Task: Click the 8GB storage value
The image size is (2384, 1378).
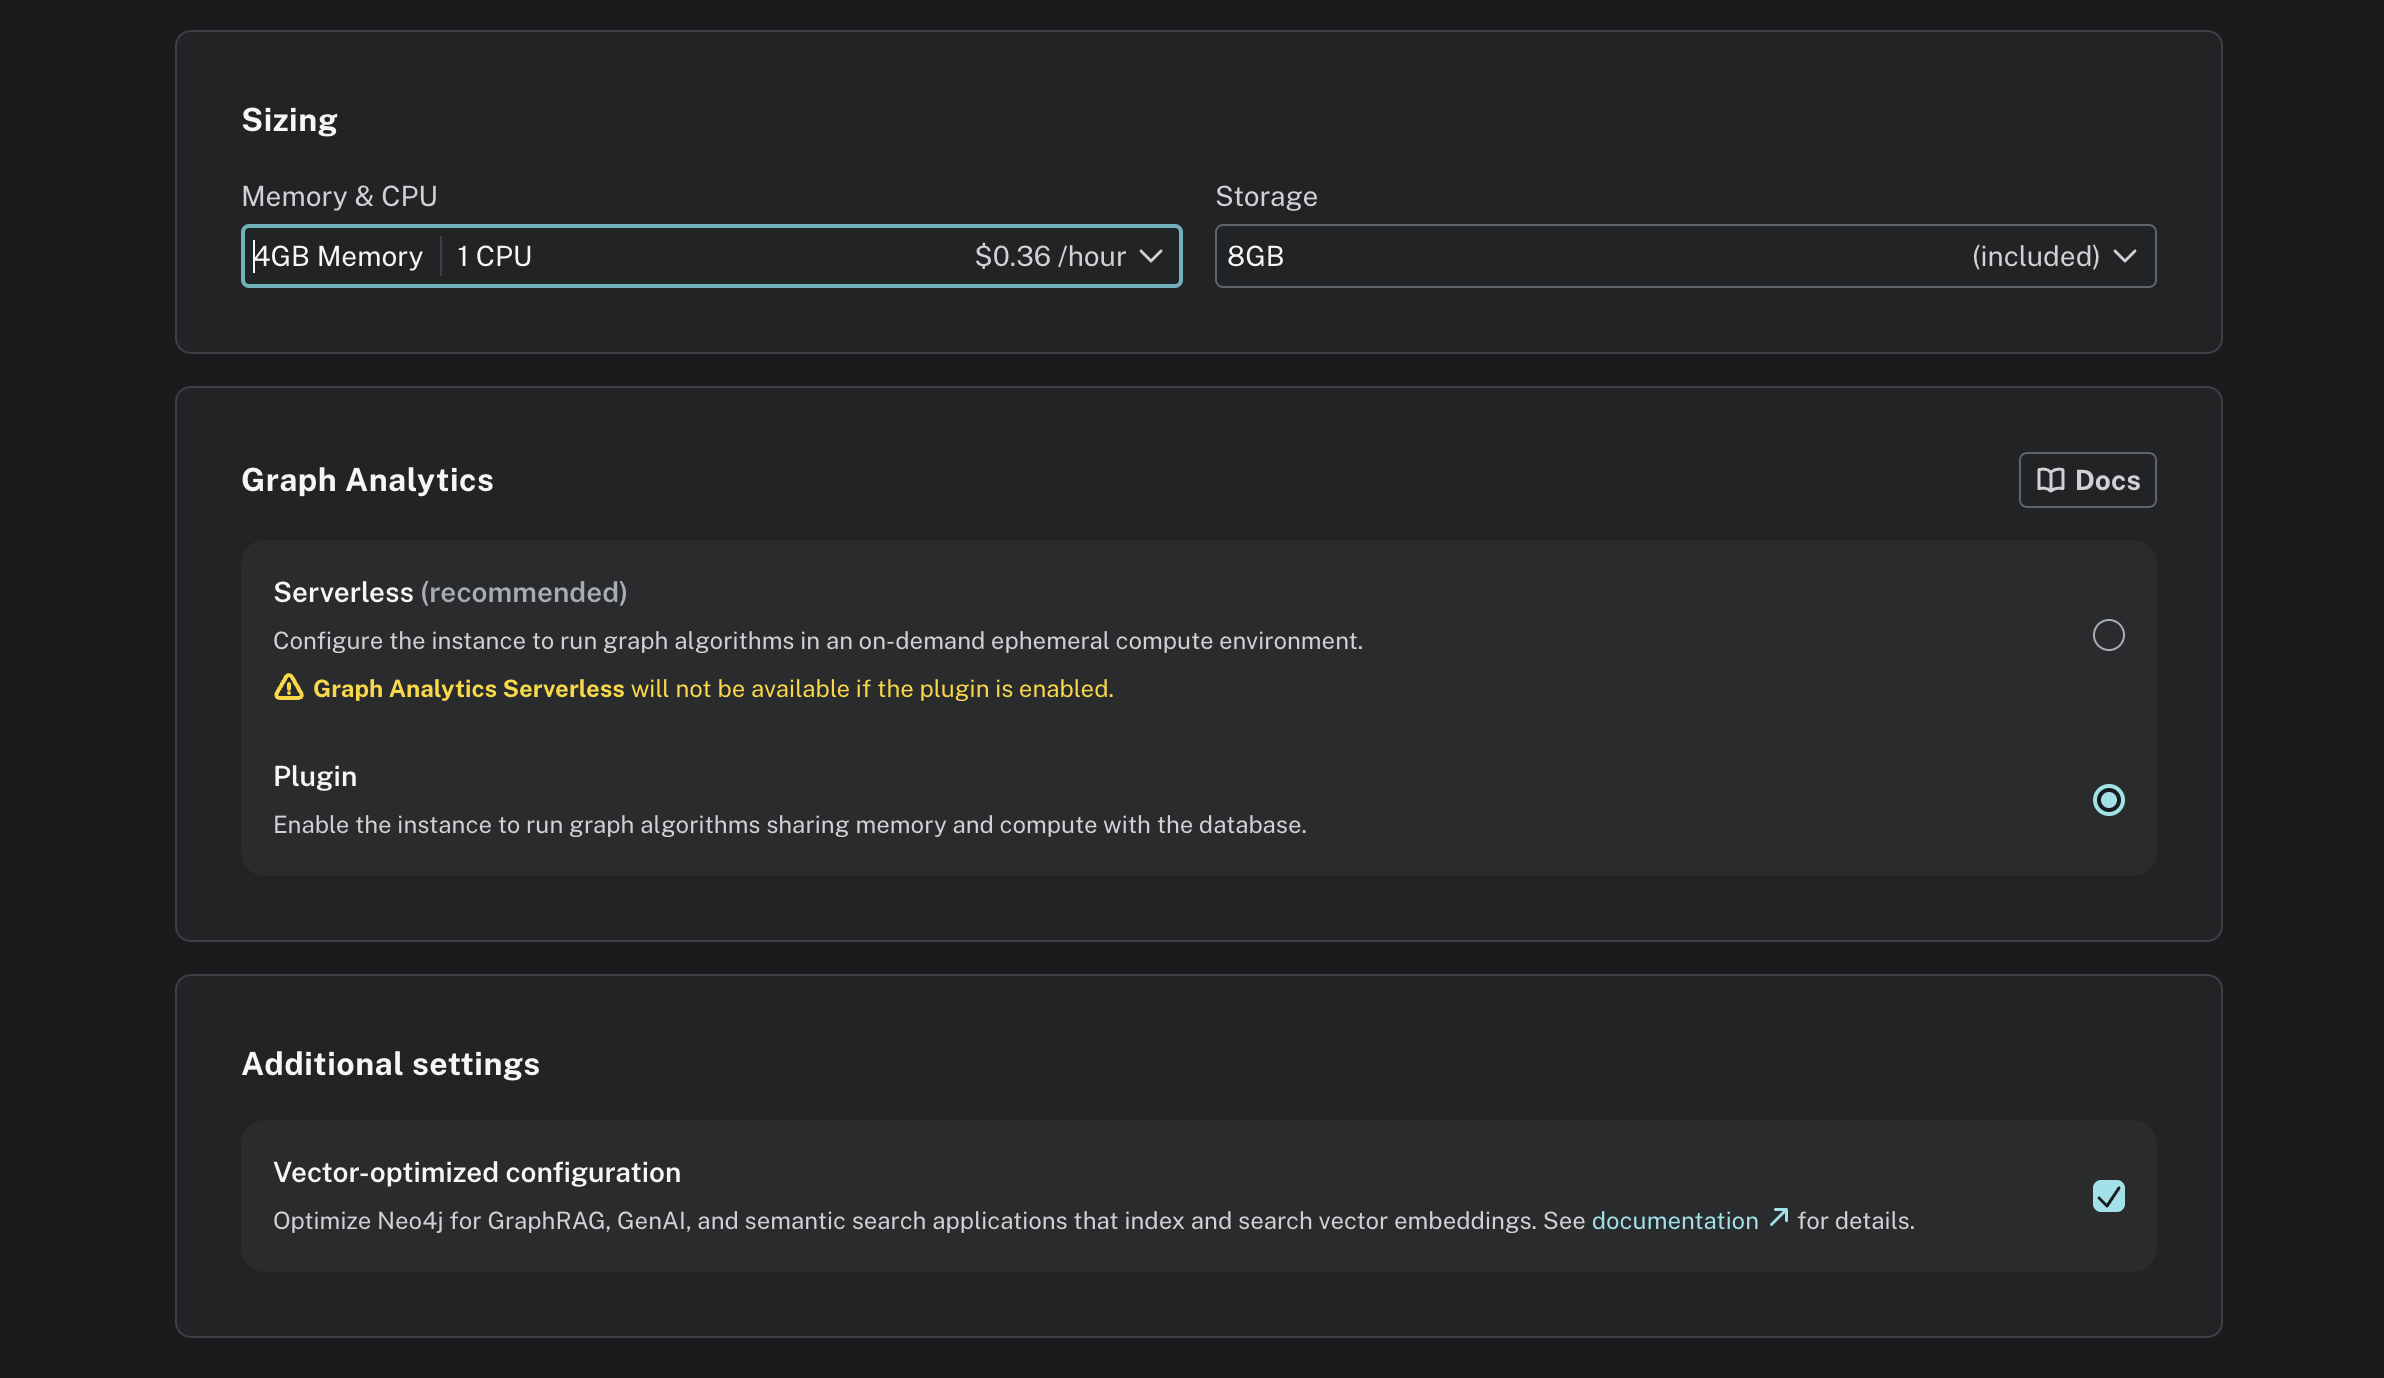Action: coord(1256,256)
